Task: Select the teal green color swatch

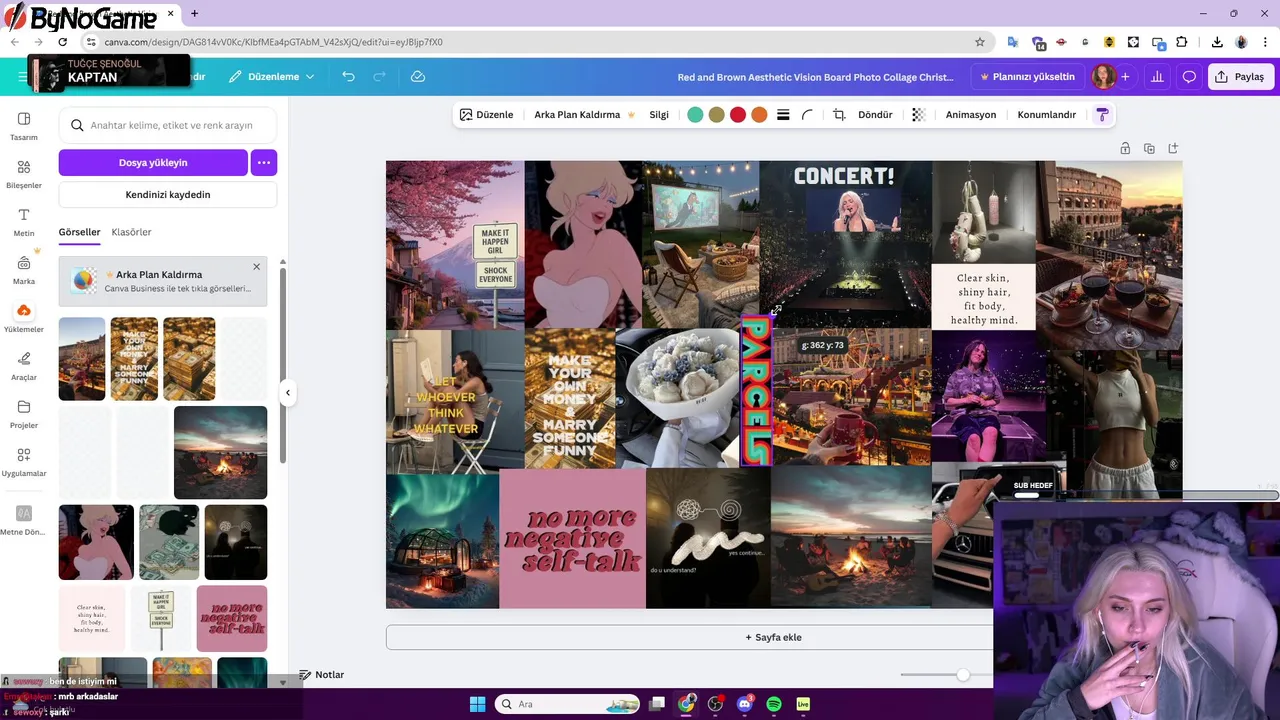Action: pos(695,115)
